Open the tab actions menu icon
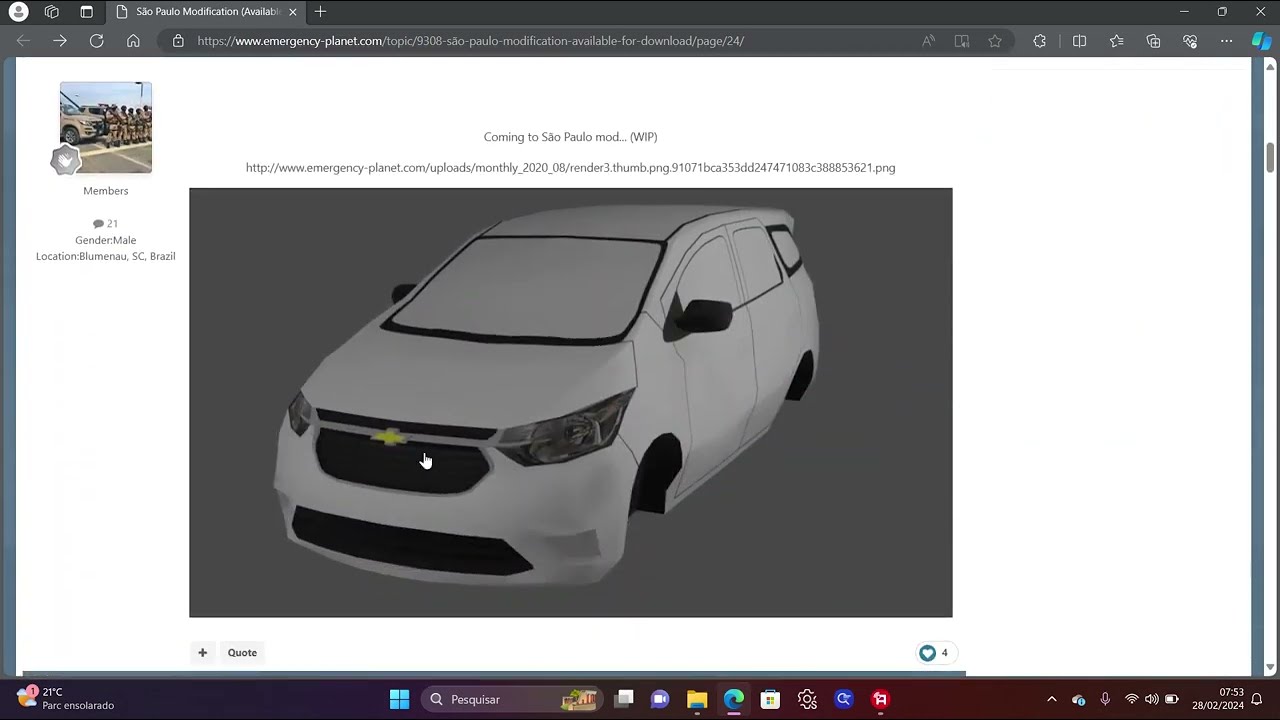1280x720 pixels. pyautogui.click(x=86, y=12)
